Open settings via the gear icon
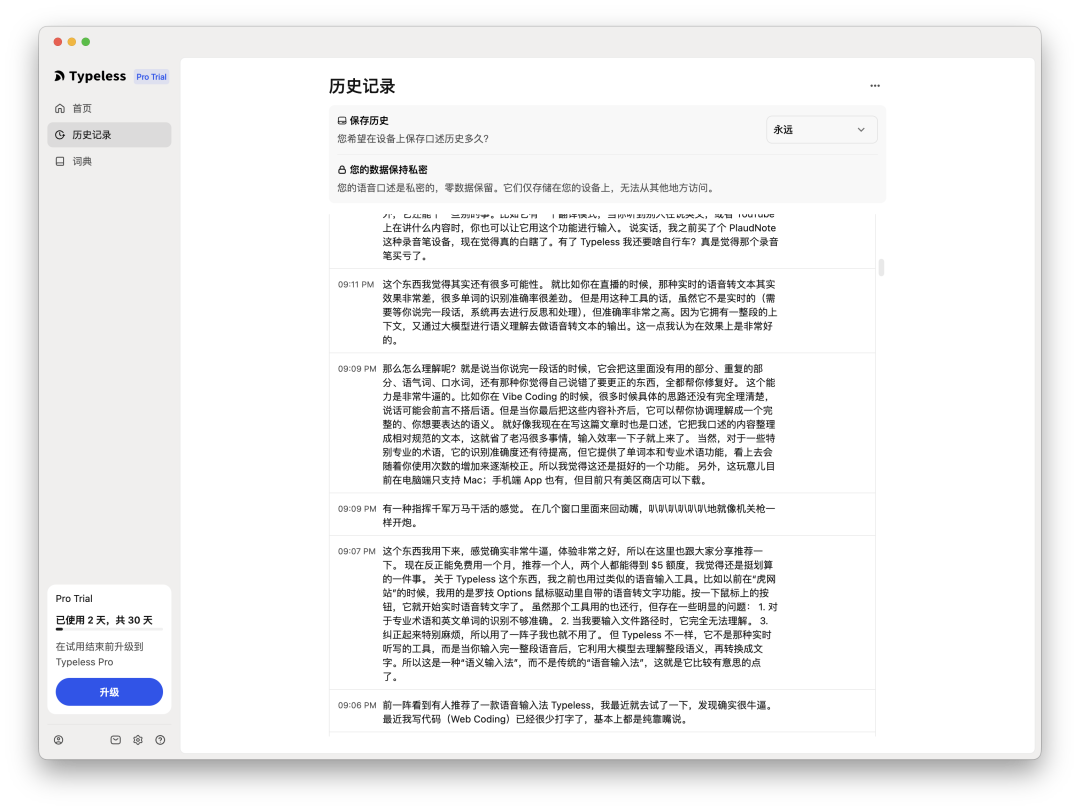Image resolution: width=1080 pixels, height=811 pixels. 138,740
